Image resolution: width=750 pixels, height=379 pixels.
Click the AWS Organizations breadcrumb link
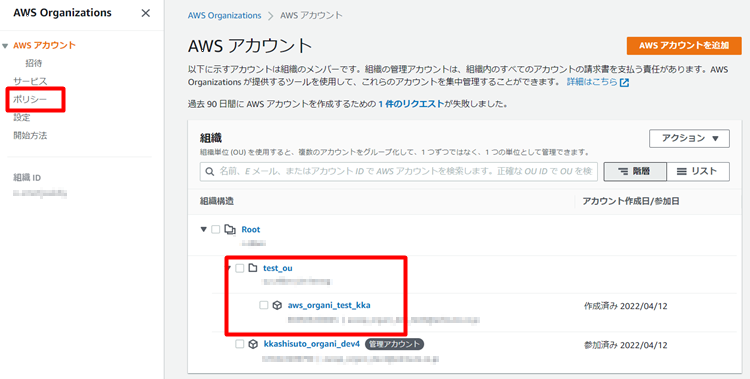pos(224,15)
